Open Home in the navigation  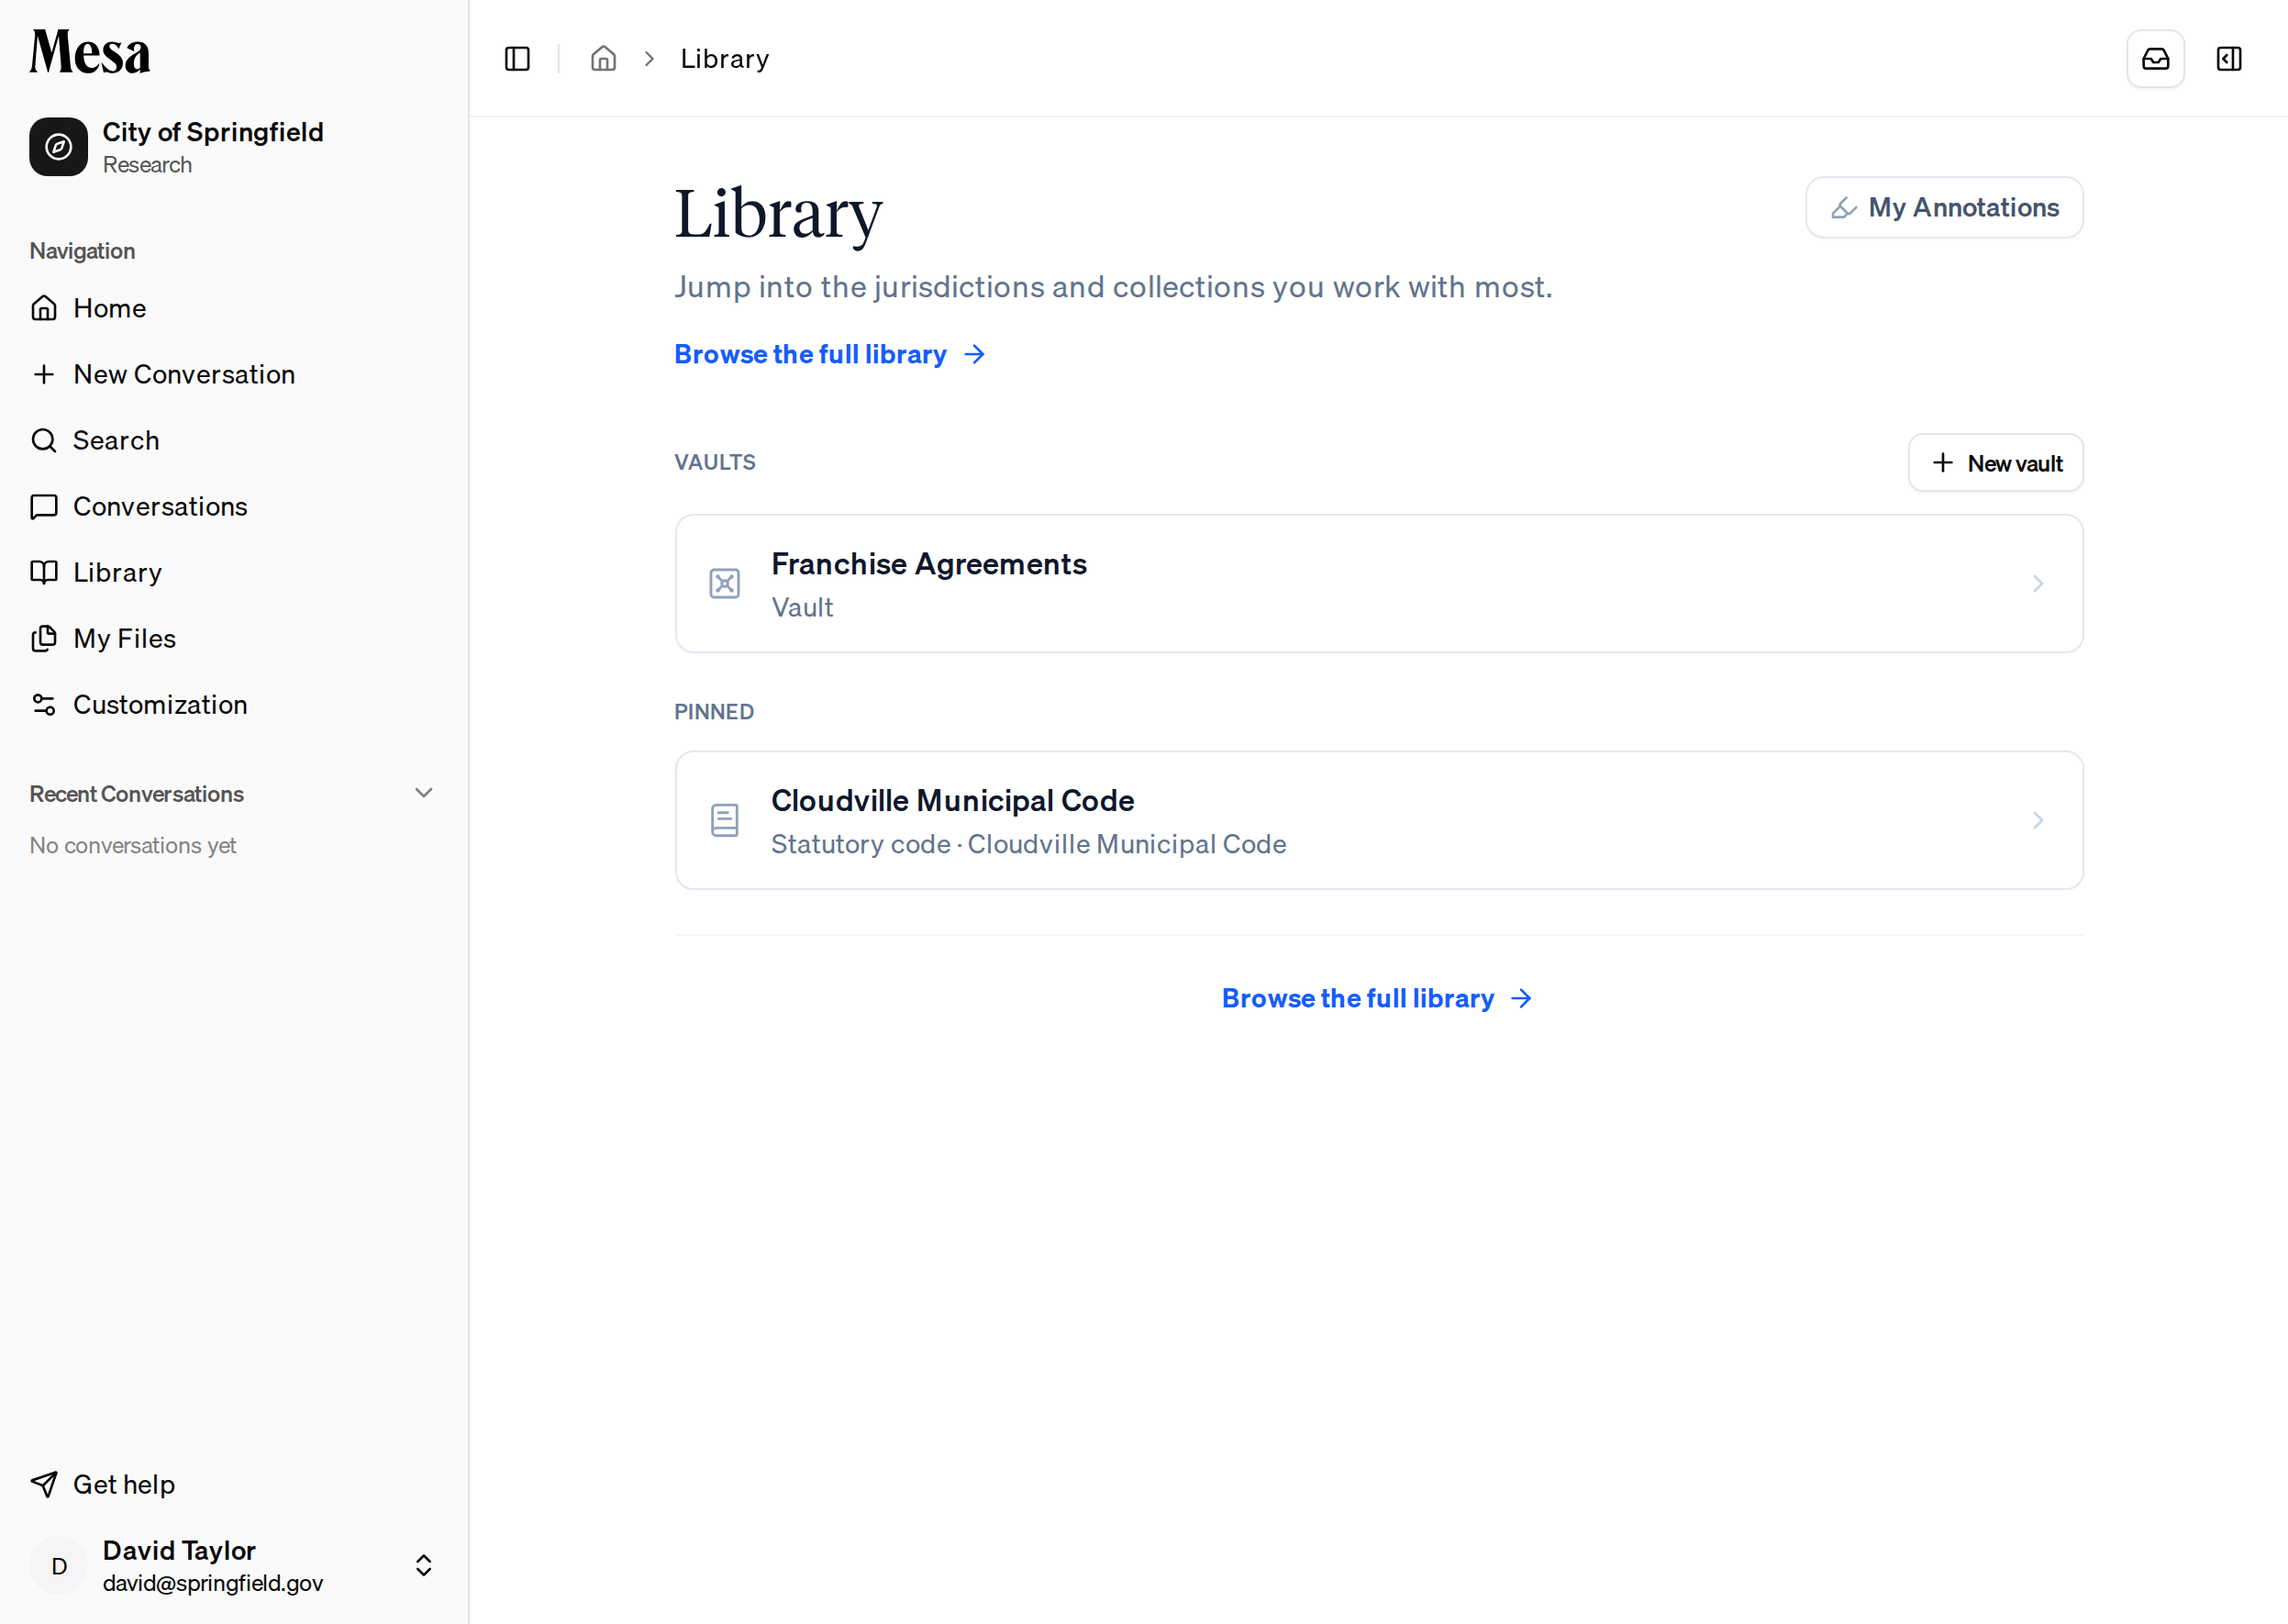pos(234,308)
